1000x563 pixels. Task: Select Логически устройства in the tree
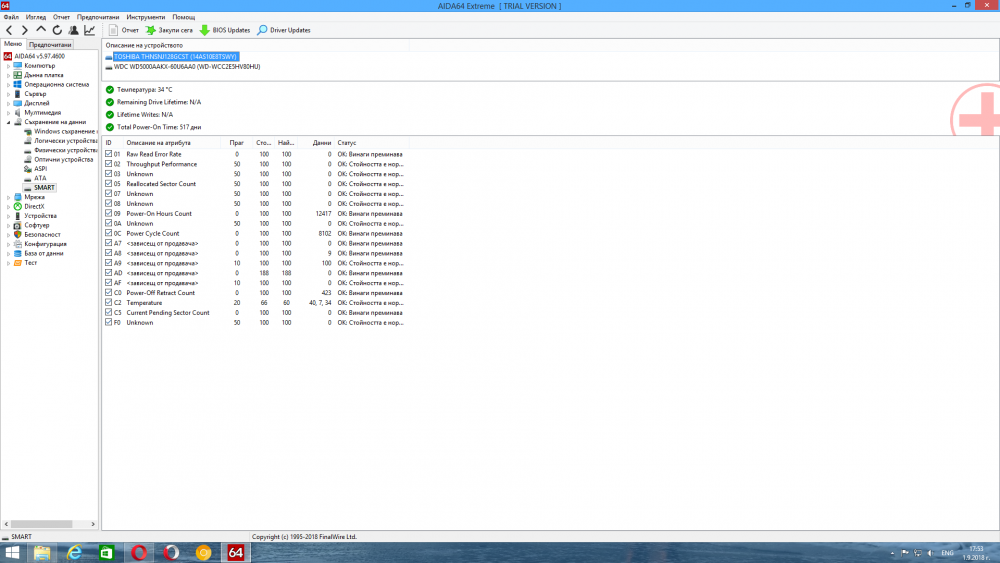[66, 140]
